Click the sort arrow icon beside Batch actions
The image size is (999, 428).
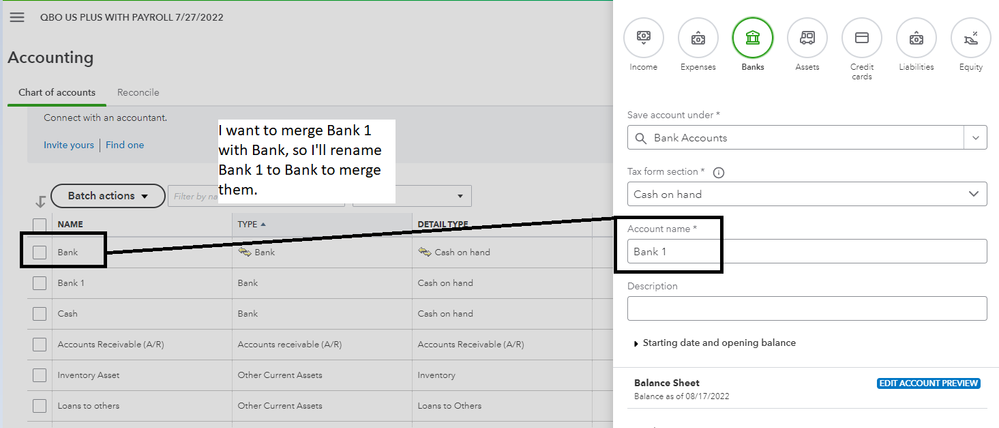pos(40,201)
